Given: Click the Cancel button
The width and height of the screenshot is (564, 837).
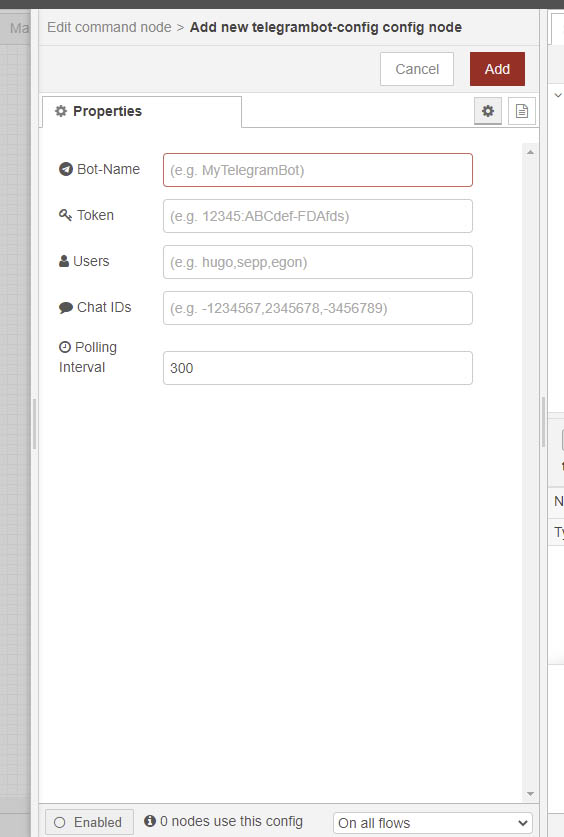Looking at the screenshot, I should [x=417, y=69].
